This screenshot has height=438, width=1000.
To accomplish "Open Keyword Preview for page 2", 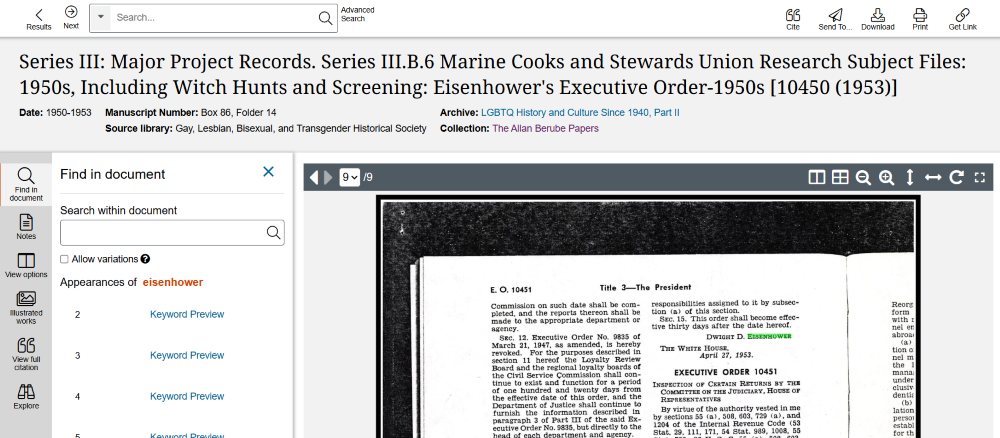I will click(187, 314).
